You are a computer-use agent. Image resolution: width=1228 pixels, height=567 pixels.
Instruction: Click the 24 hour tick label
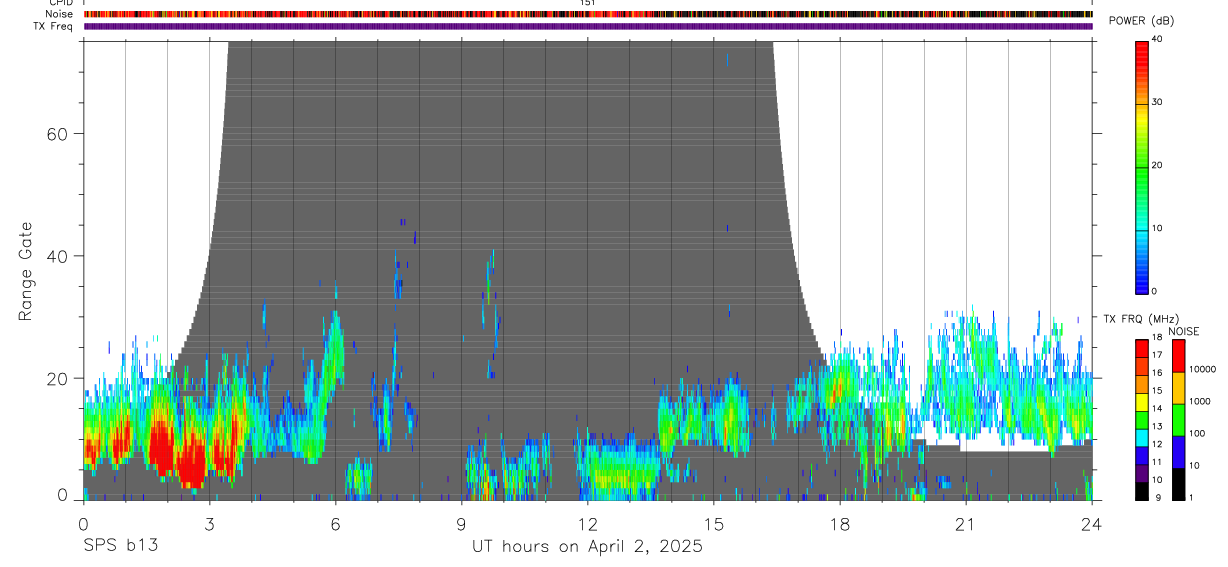coord(1091,524)
